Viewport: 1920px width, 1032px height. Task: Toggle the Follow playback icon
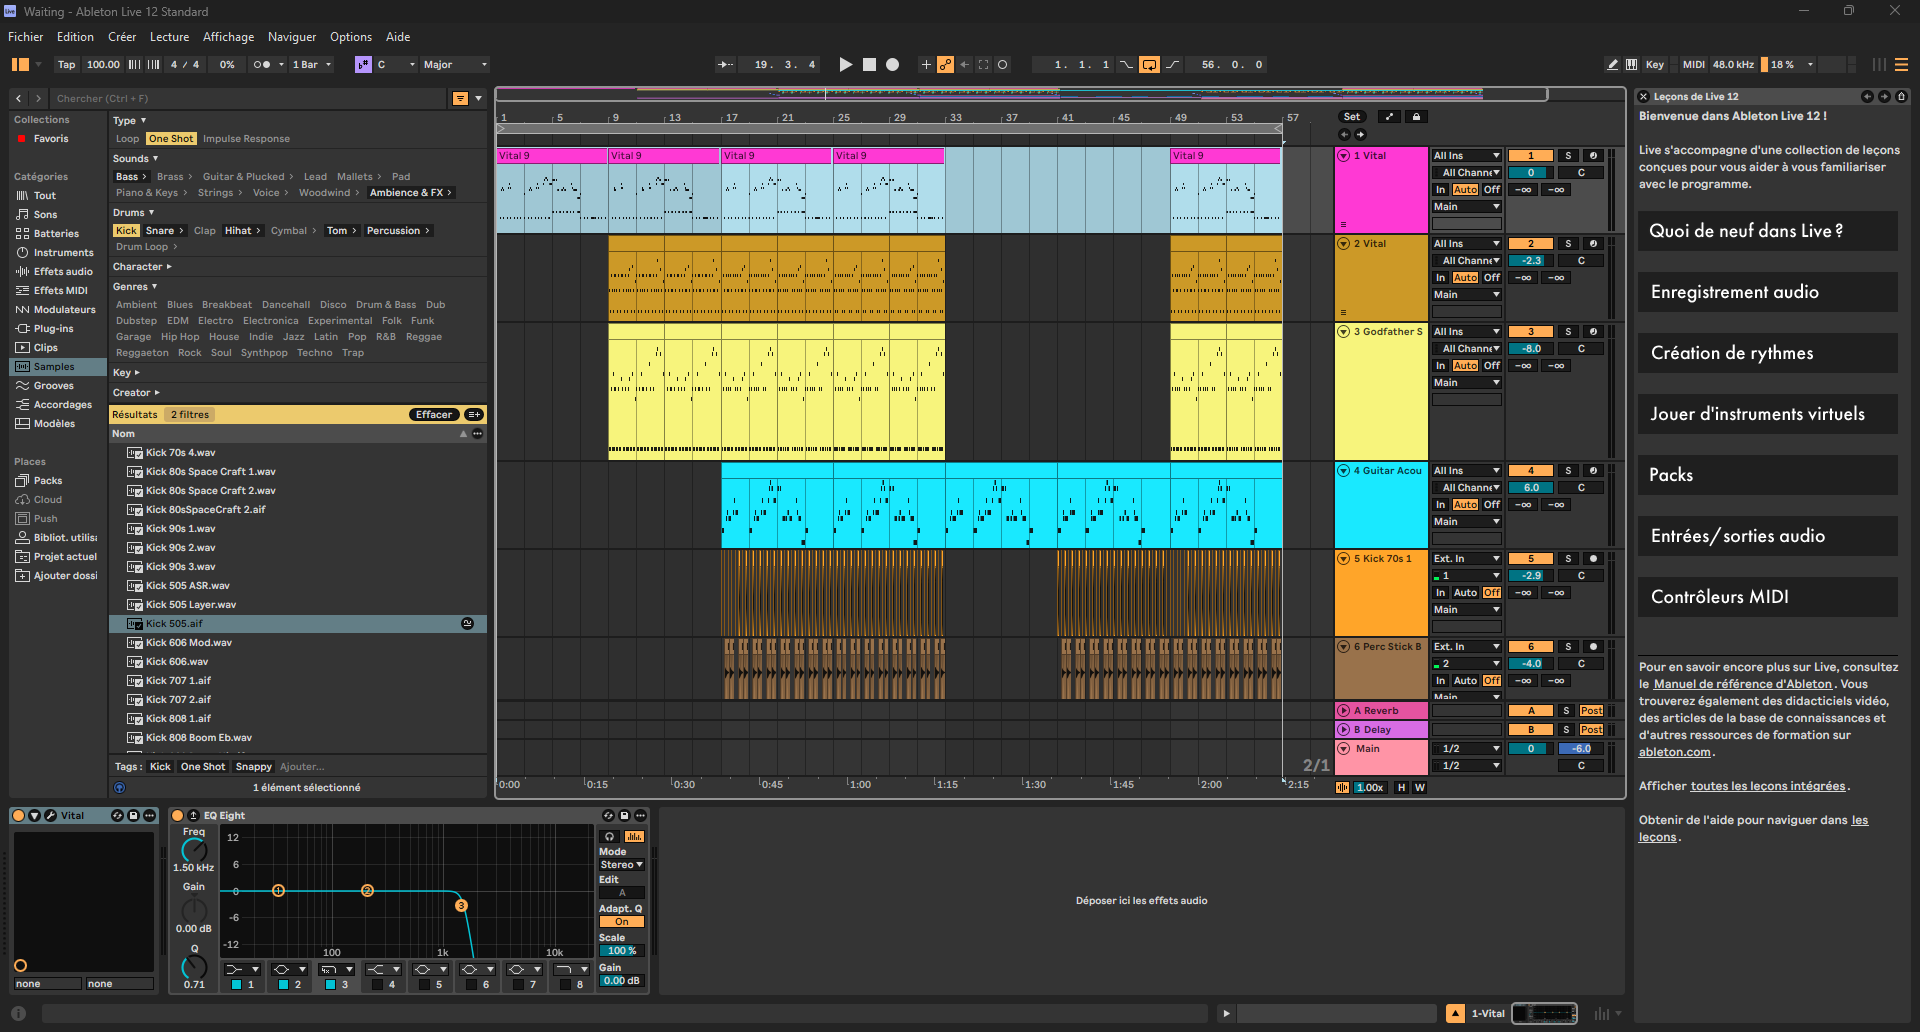pyautogui.click(x=725, y=65)
